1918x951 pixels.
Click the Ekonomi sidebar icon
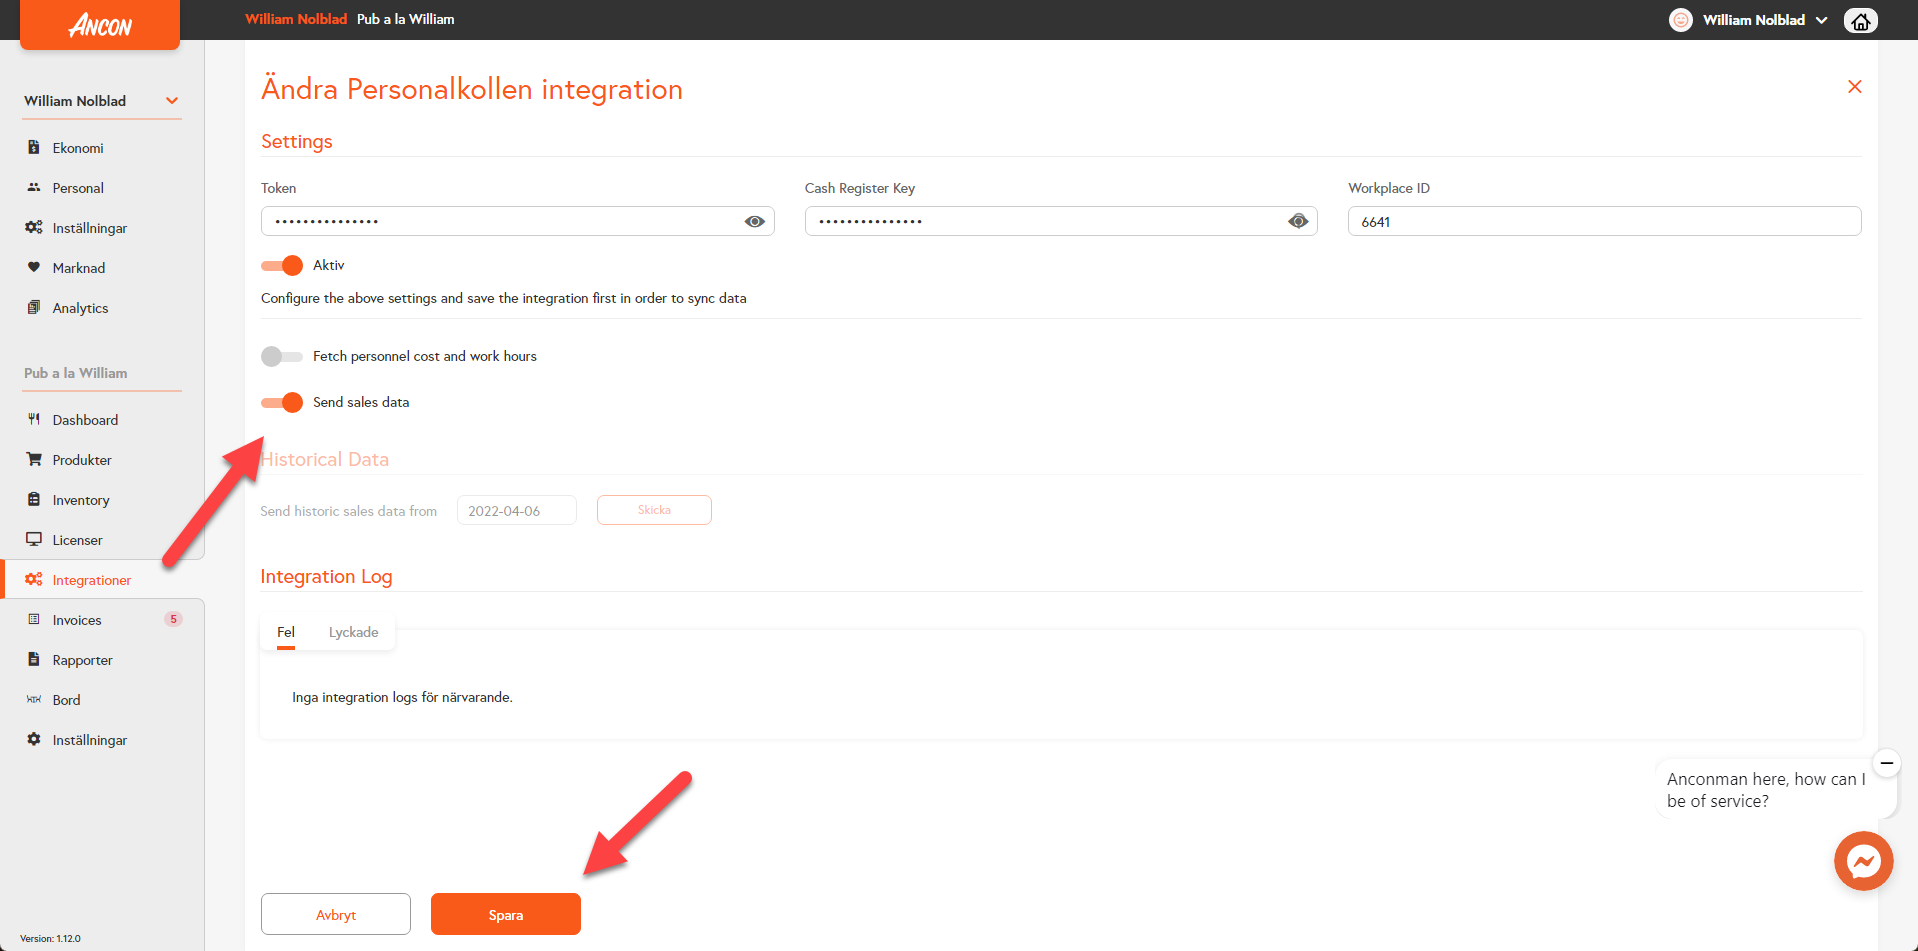tap(34, 147)
